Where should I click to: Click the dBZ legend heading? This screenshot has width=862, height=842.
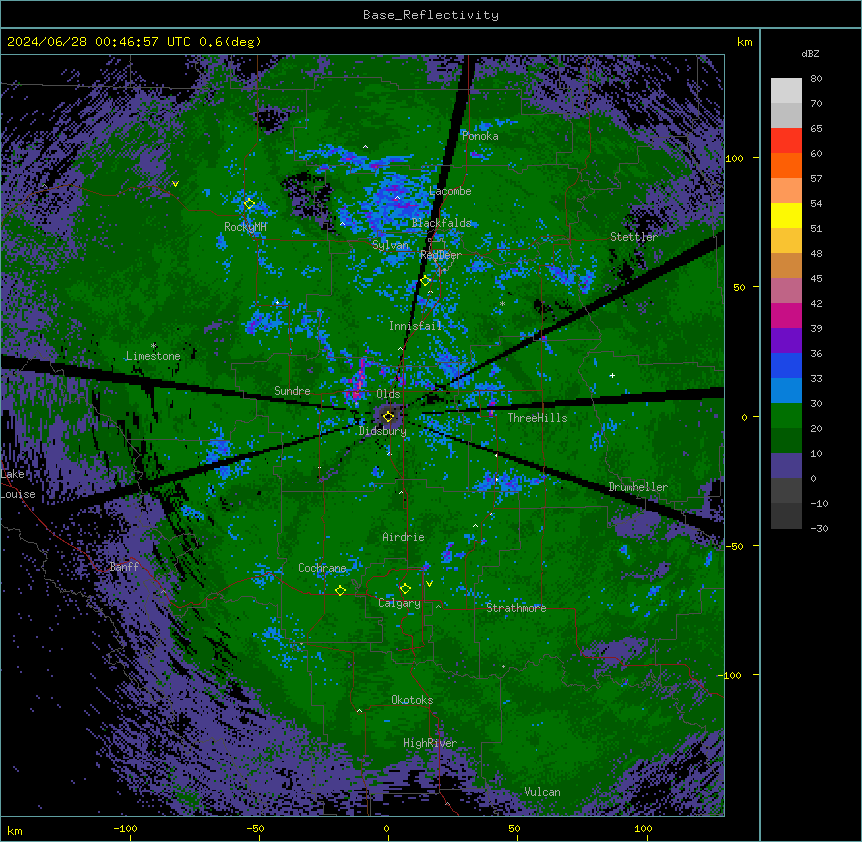point(810,53)
